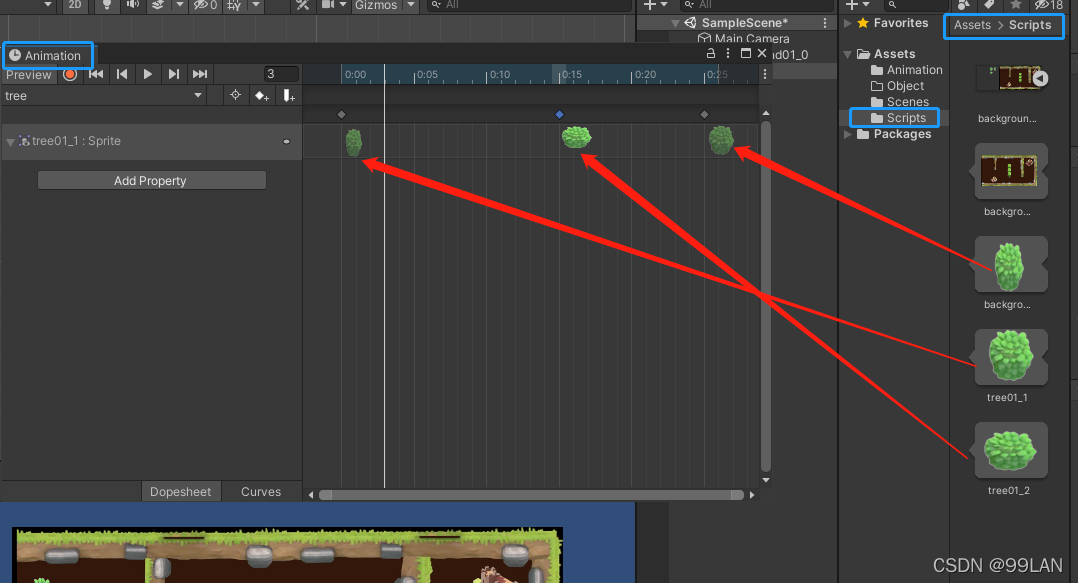
Task: Open Project create plus dropdown
Action: (x=857, y=5)
